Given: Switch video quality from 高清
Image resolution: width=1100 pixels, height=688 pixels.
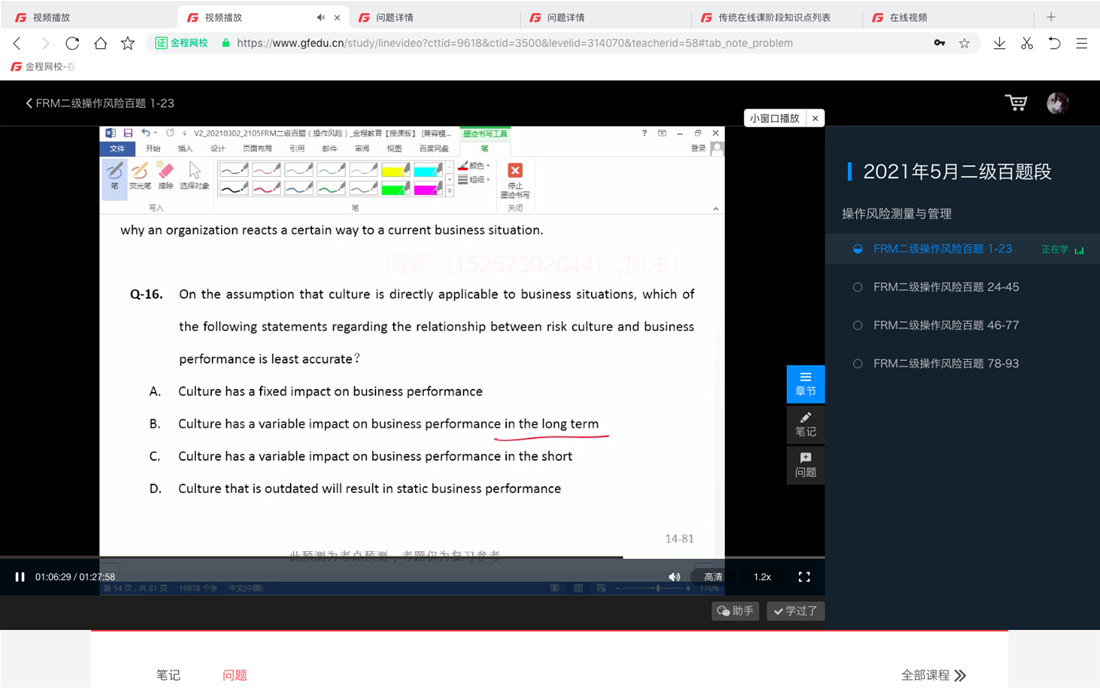Looking at the screenshot, I should 713,576.
